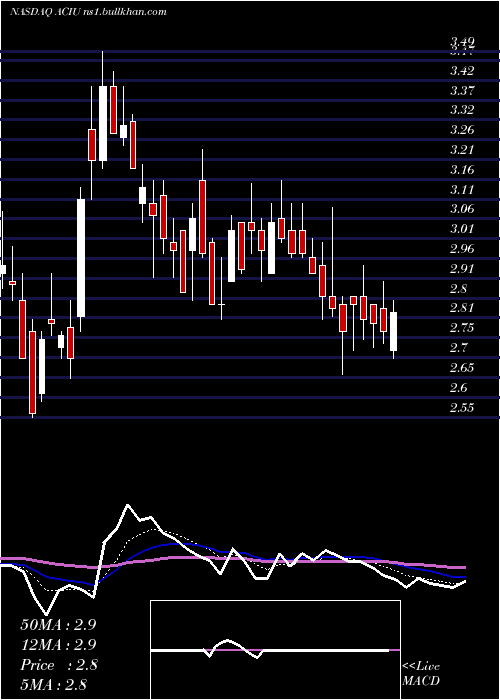Click the 12MA : 2.9 readout
This screenshot has width=500, height=700.
point(58,645)
